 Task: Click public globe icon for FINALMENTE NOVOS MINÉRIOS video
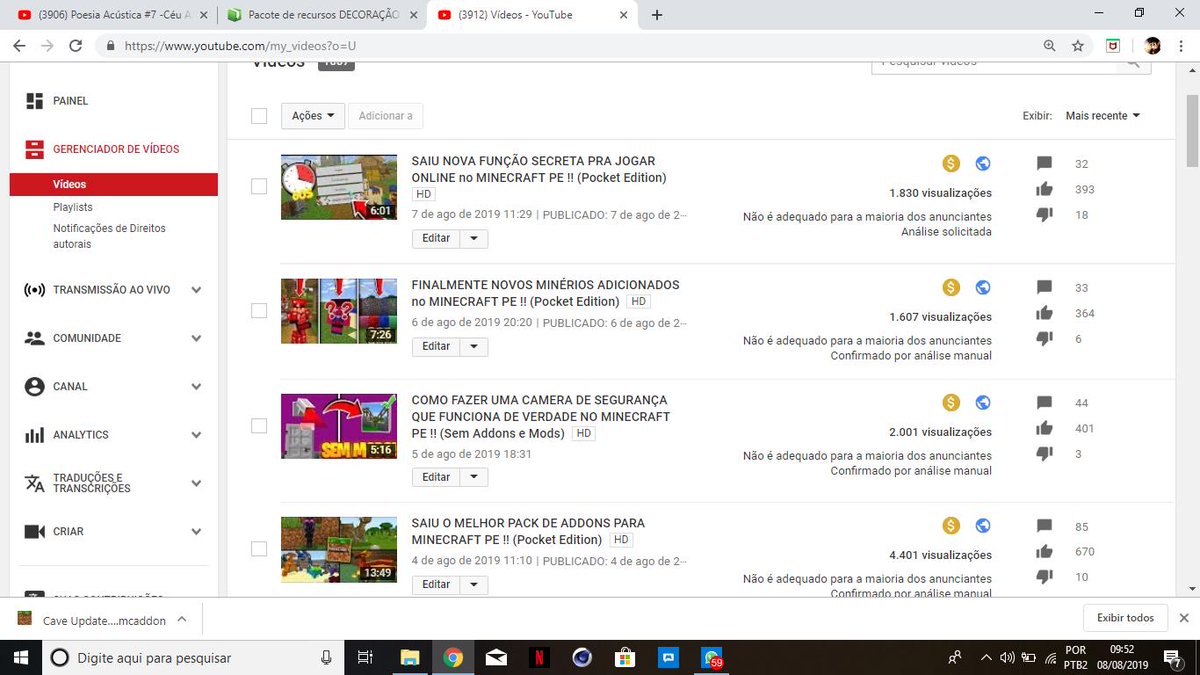983,287
